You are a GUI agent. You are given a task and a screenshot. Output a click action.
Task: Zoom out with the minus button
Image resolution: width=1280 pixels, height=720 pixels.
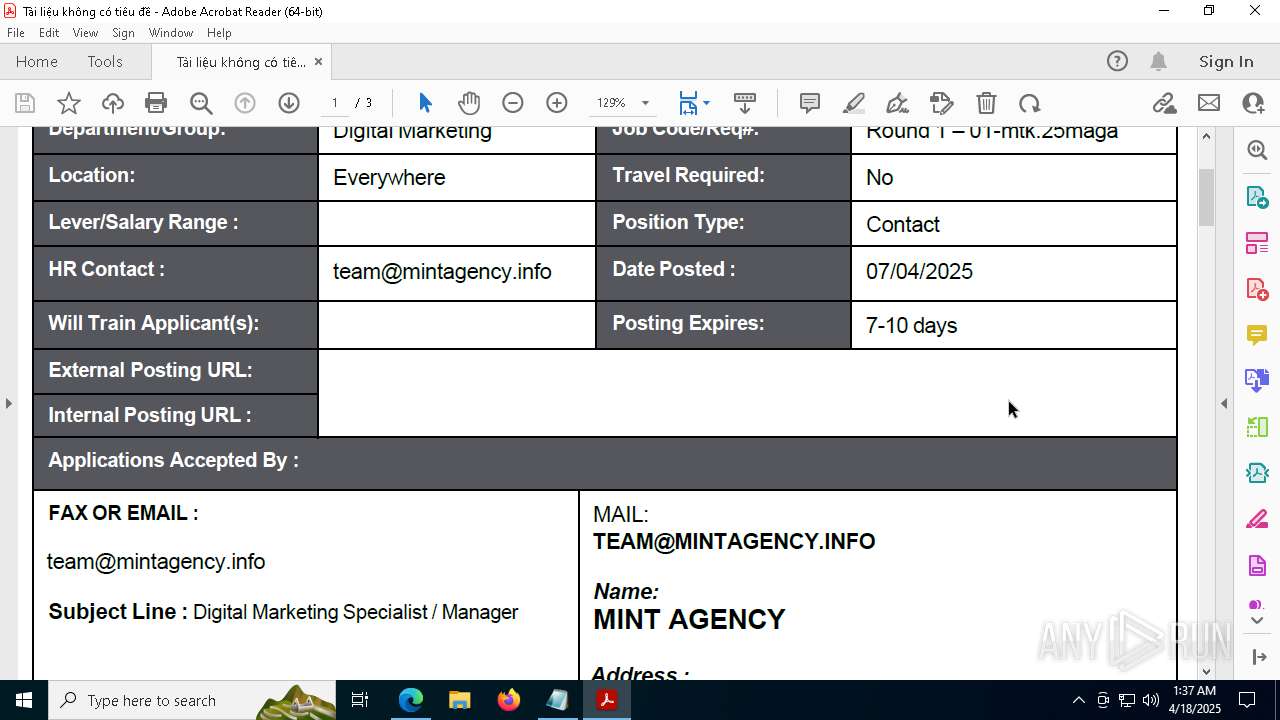(x=513, y=103)
